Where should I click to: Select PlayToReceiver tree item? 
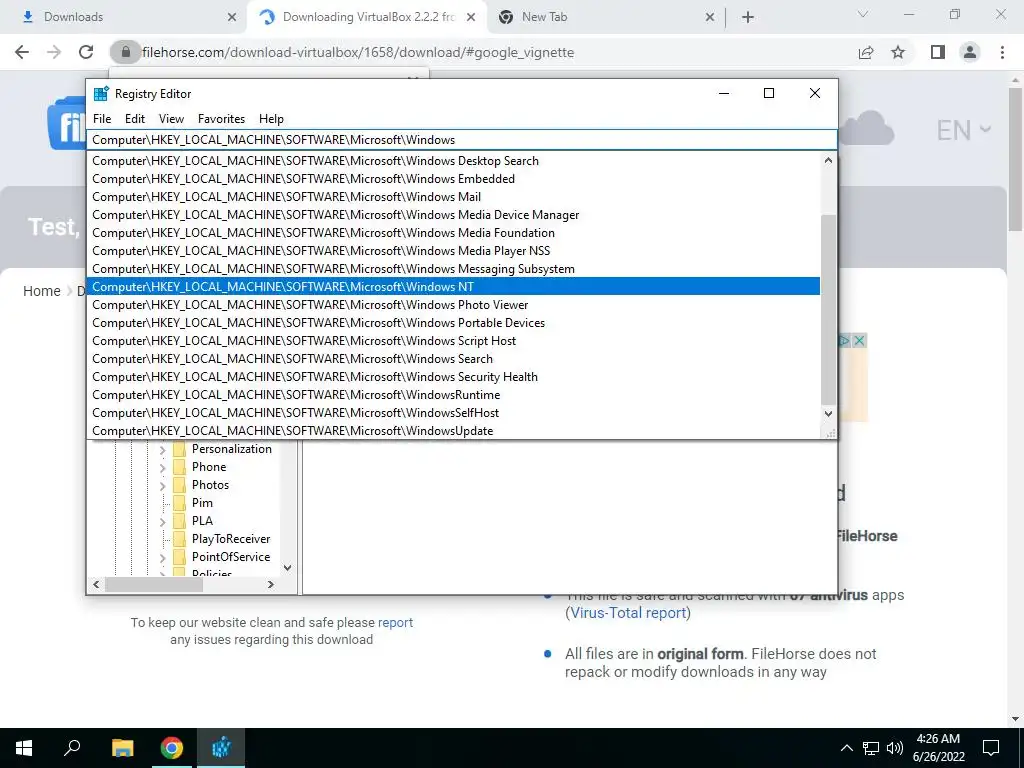coord(231,539)
